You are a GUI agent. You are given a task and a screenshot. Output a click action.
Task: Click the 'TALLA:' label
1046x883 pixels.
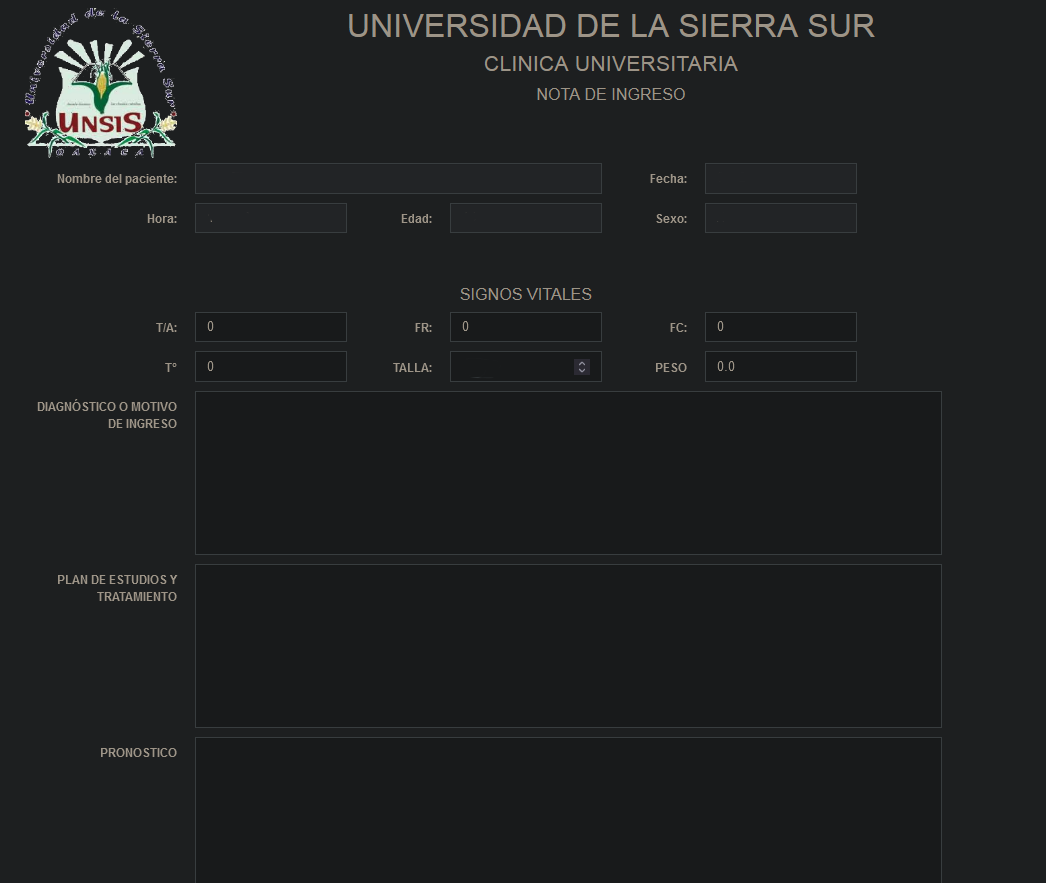[x=412, y=367]
